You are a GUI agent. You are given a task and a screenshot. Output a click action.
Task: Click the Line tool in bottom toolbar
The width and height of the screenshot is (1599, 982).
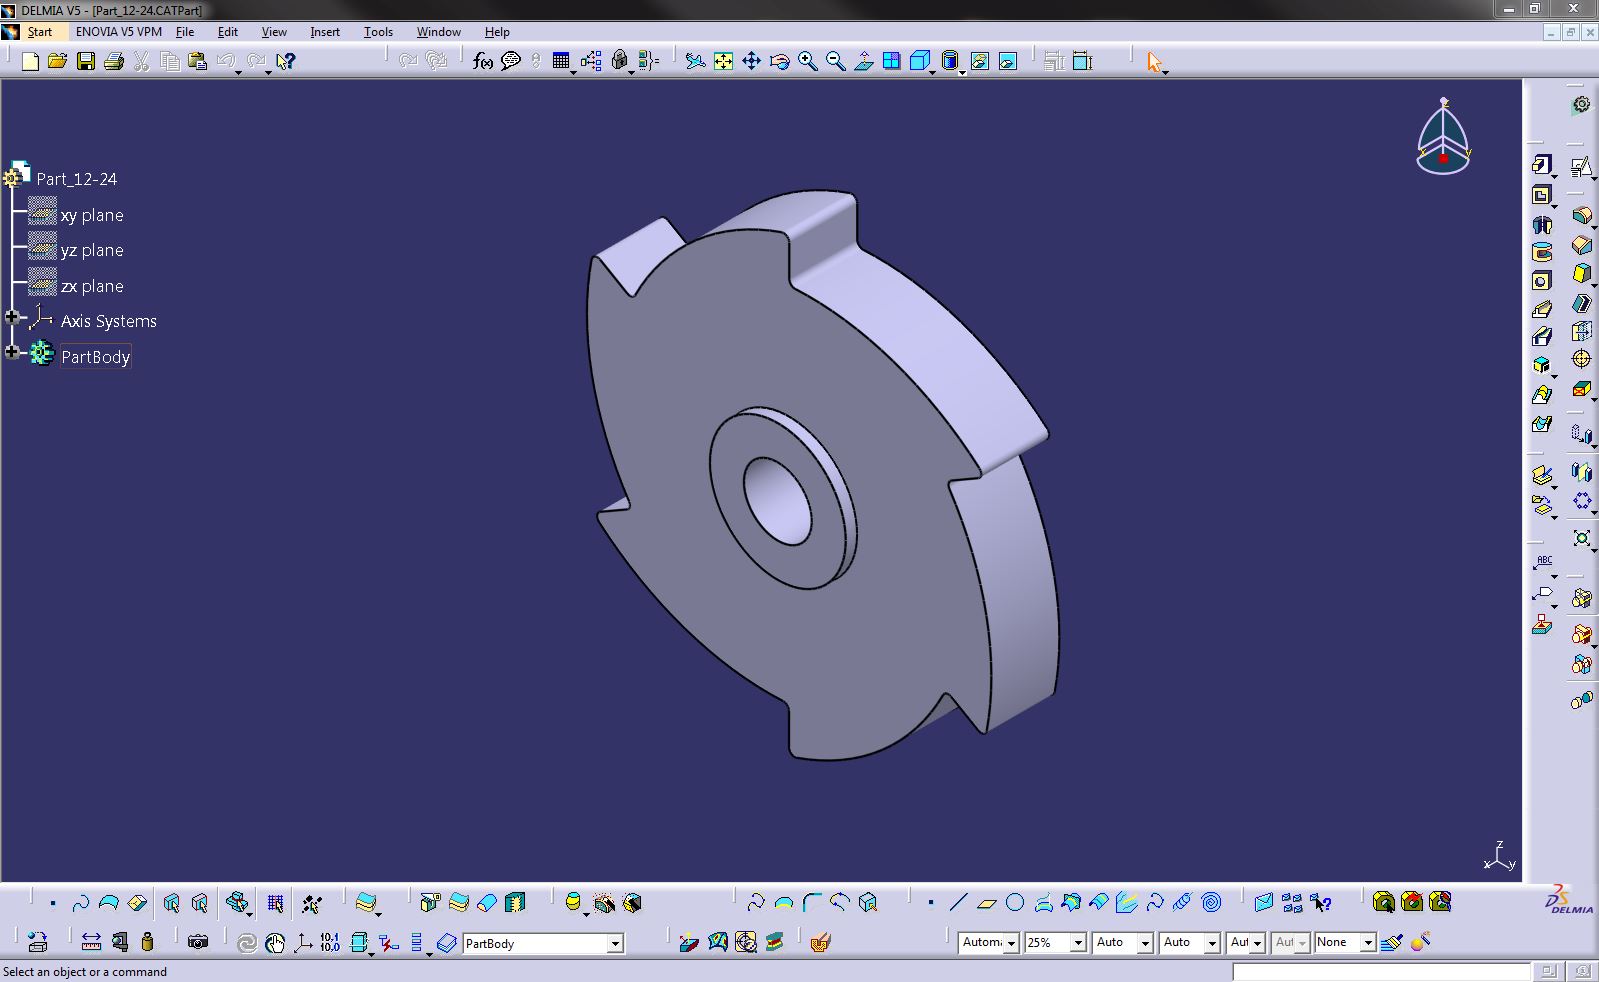point(958,903)
